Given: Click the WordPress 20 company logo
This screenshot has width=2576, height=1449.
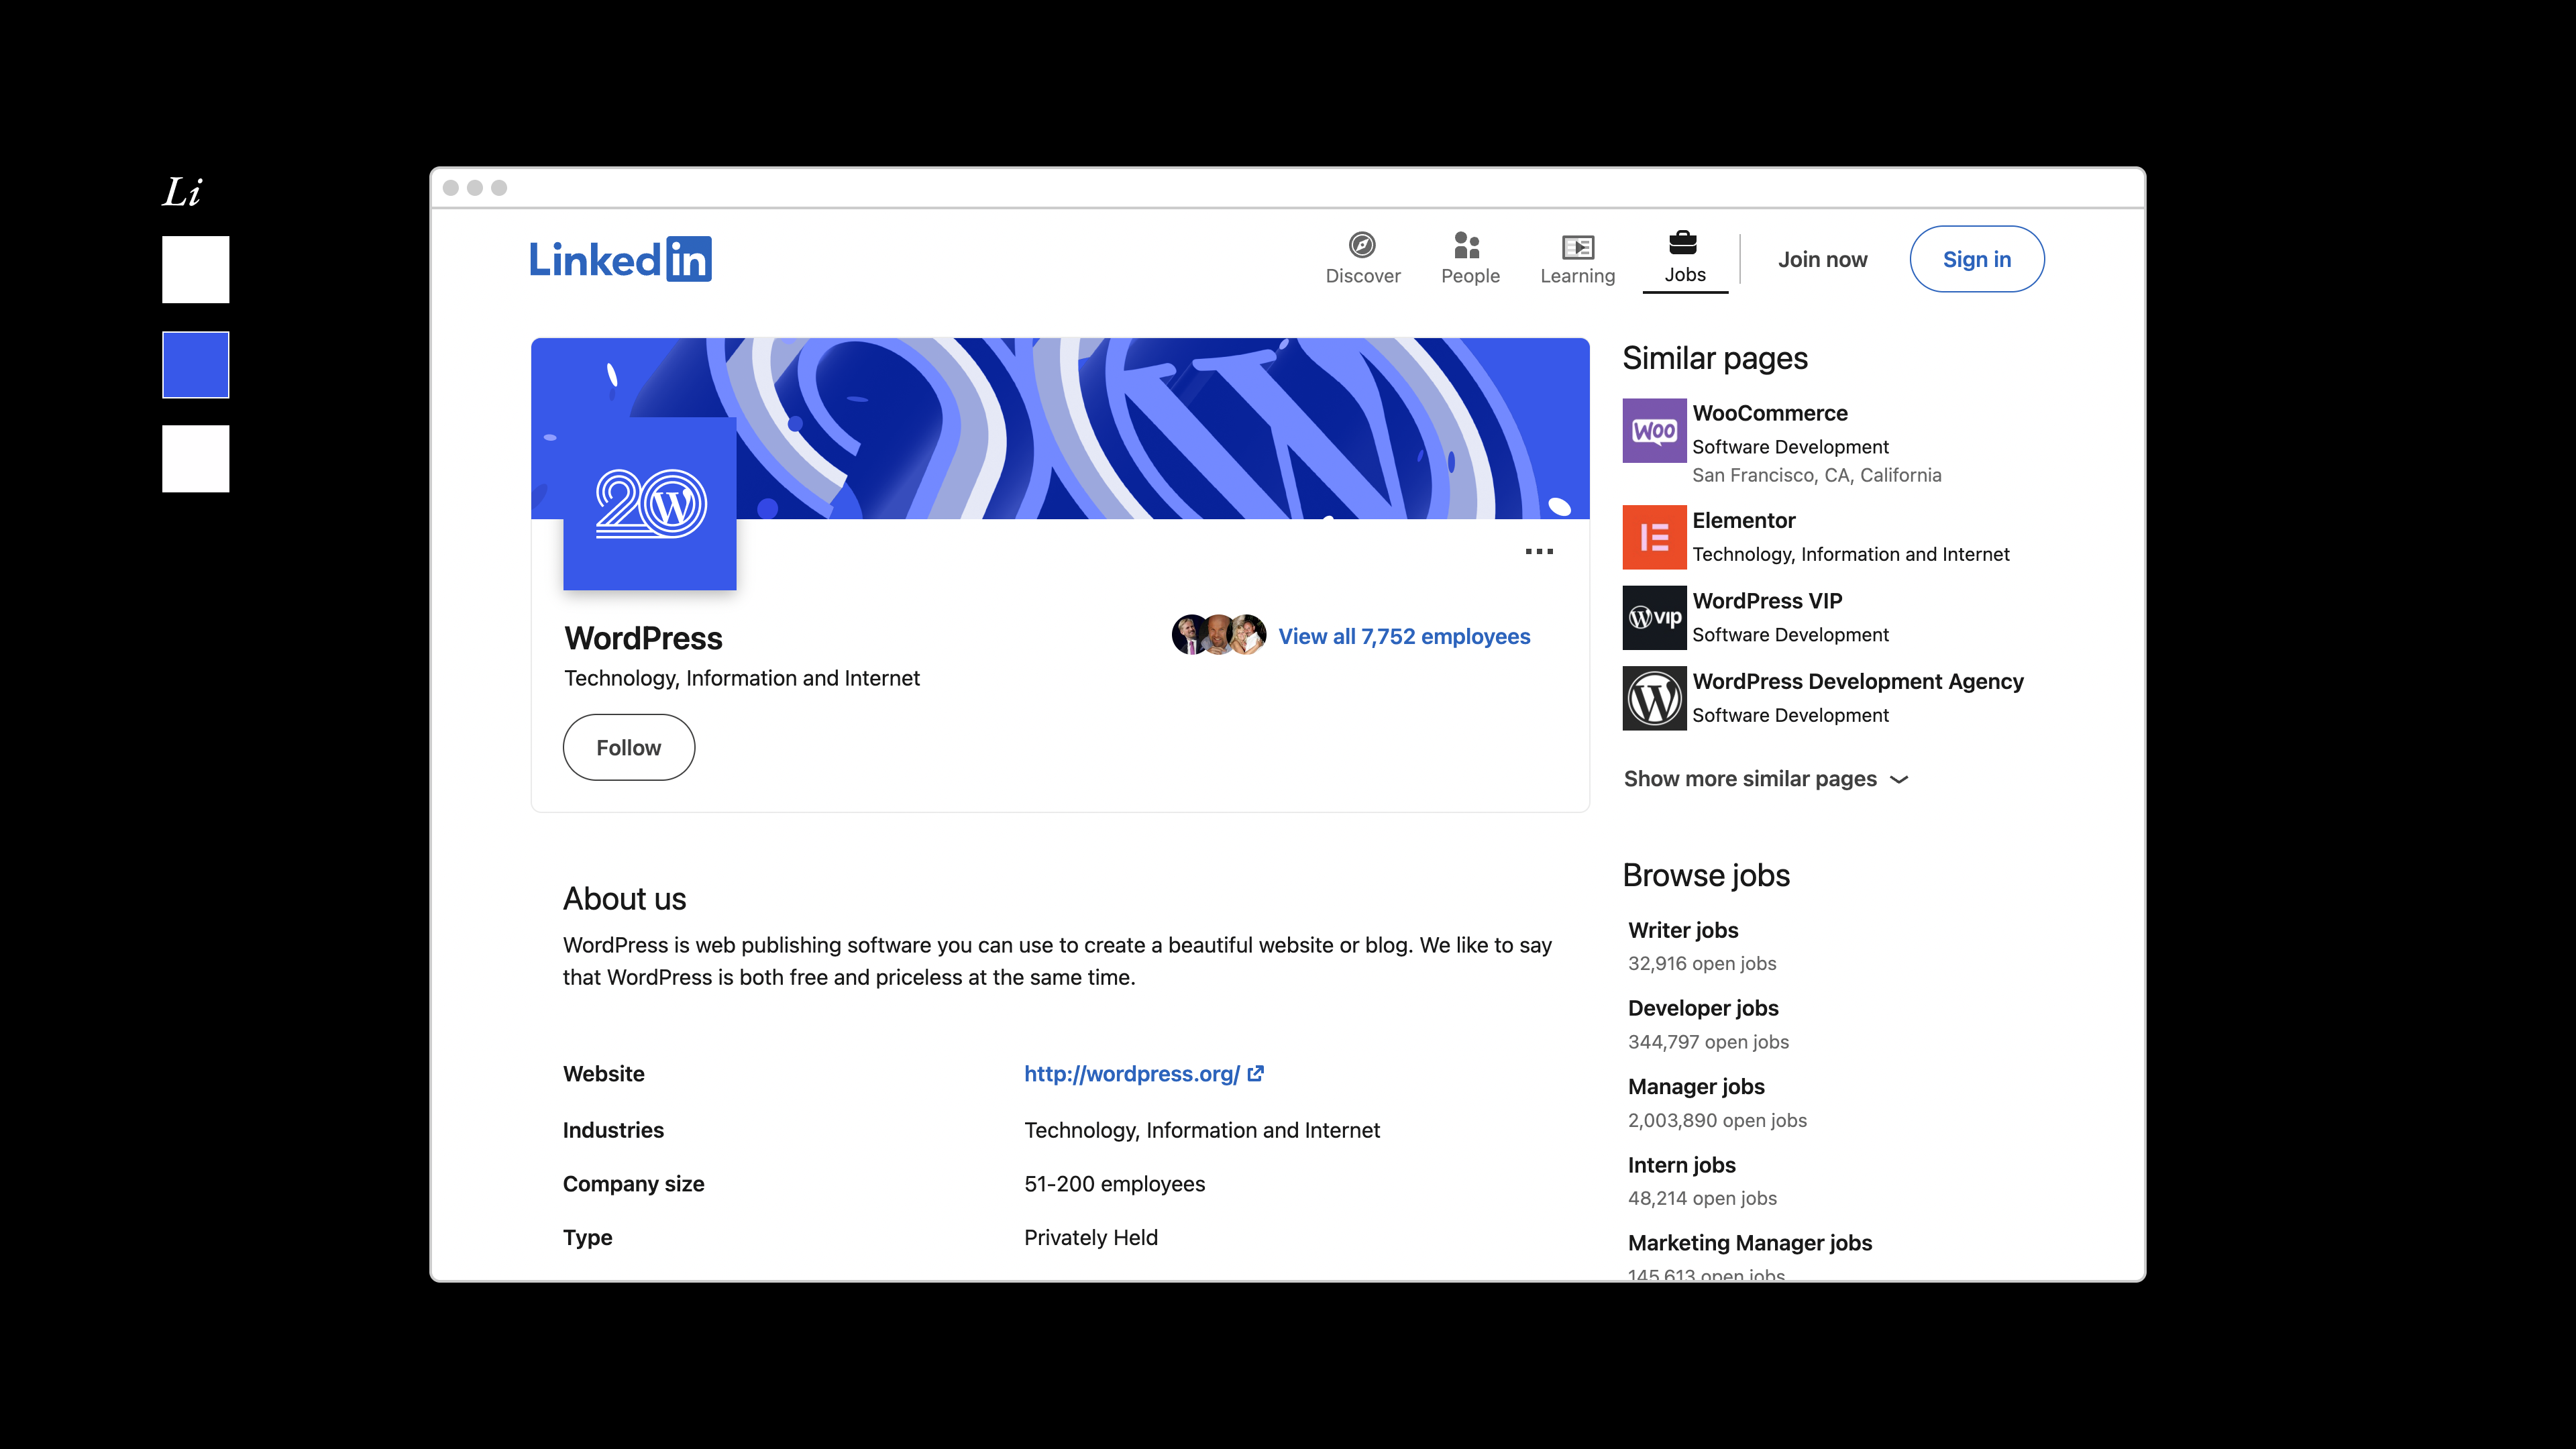Looking at the screenshot, I should [x=650, y=504].
